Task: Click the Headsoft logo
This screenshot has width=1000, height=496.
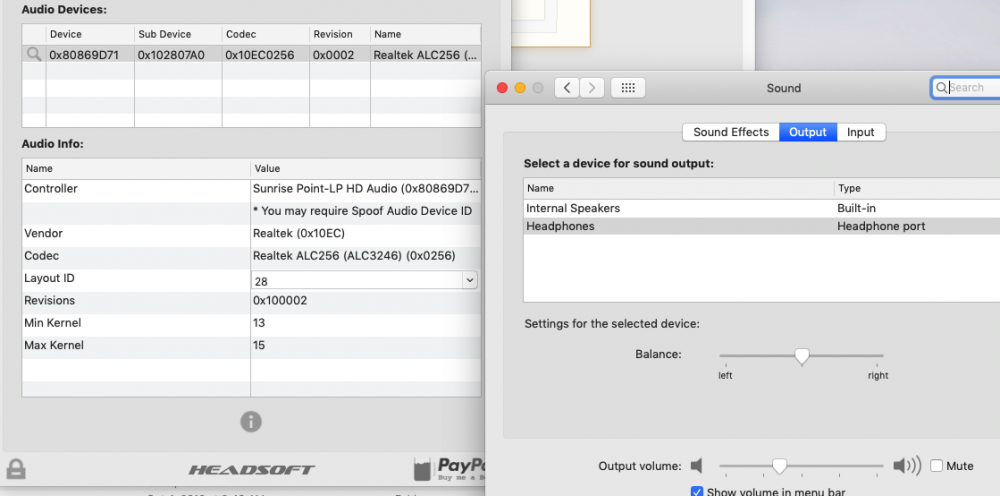Action: point(251,469)
